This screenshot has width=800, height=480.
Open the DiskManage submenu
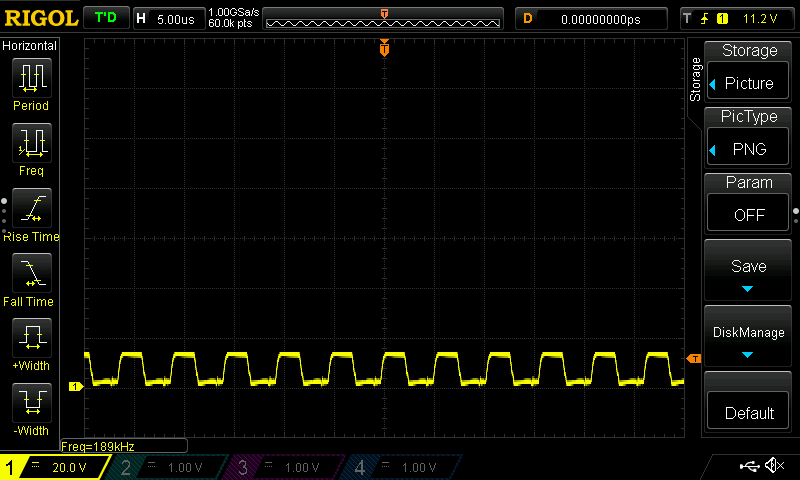748,336
